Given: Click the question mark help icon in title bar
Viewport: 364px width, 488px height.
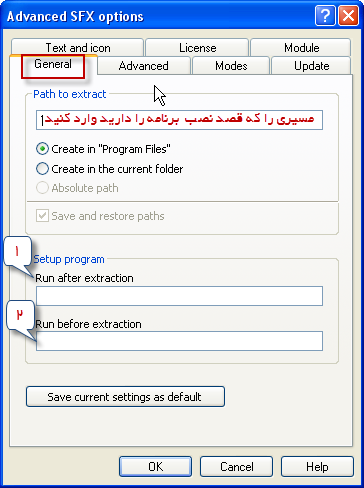Looking at the screenshot, I should 325,16.
